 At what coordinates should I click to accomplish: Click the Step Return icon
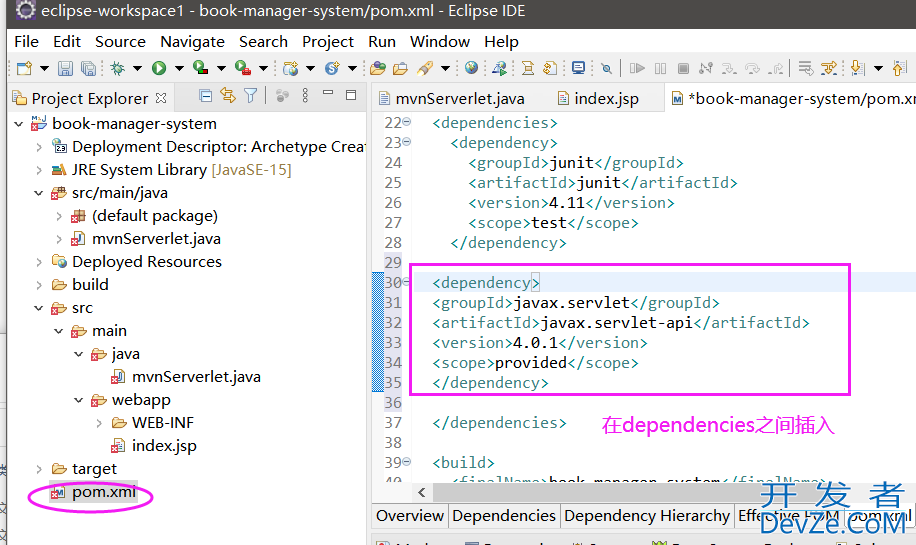(776, 68)
